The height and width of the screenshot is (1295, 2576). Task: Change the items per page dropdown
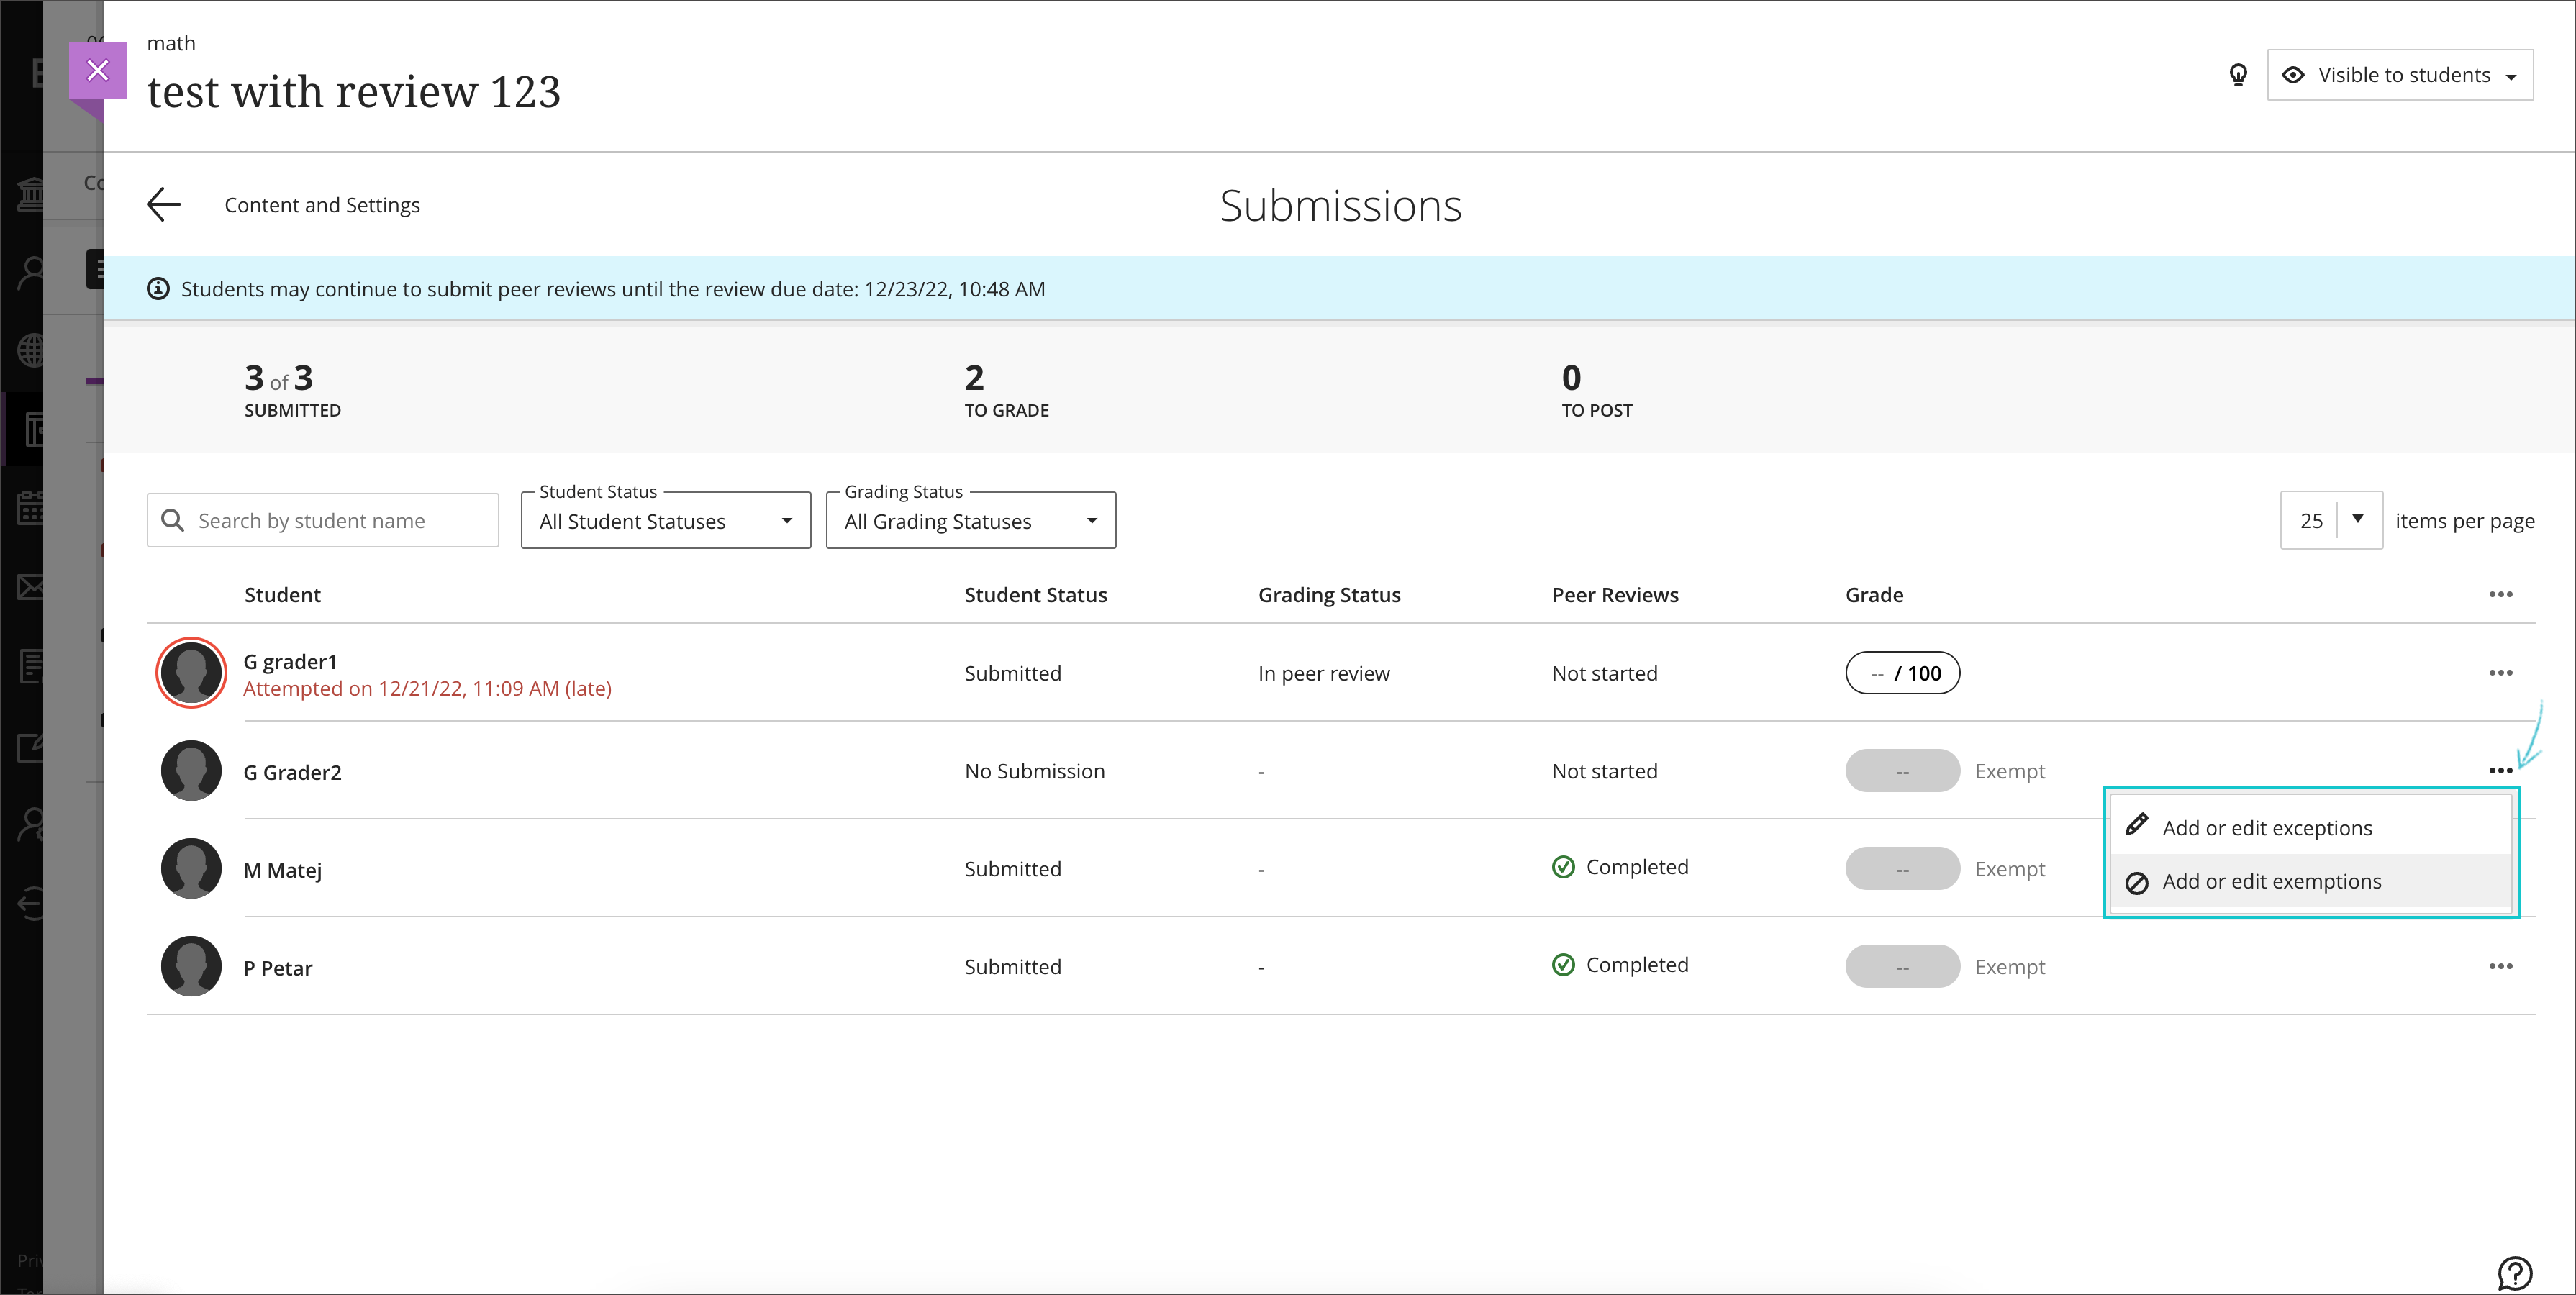[2331, 520]
